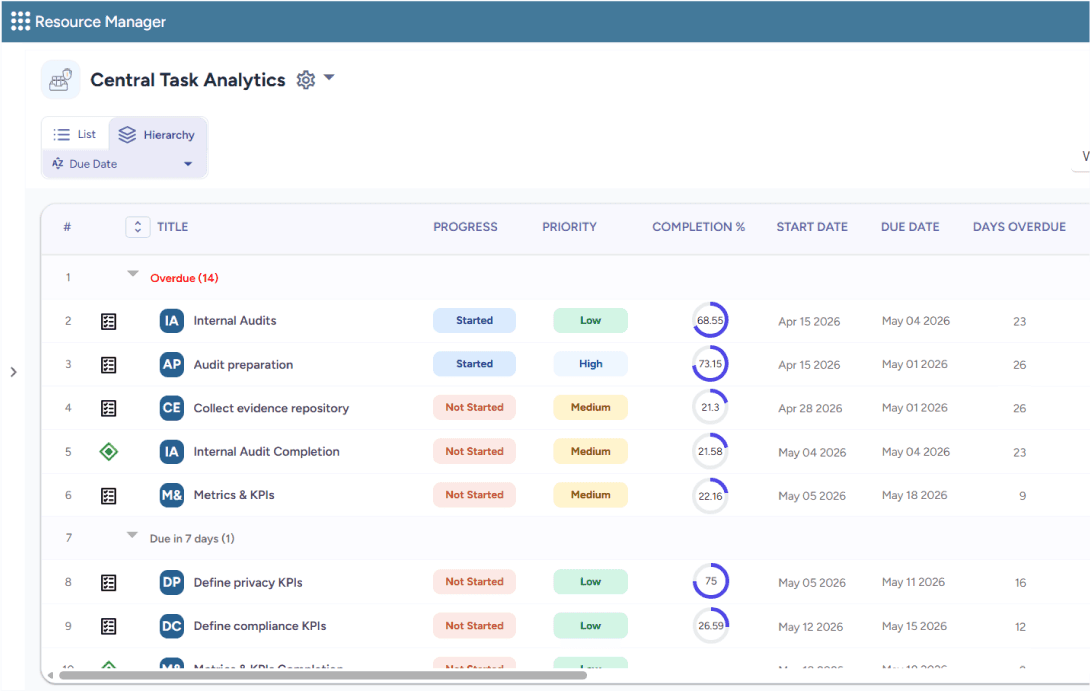Viewport: 1090px width, 691px height.
Task: Click Low priority of Define compliance KPIs
Action: pyautogui.click(x=590, y=626)
